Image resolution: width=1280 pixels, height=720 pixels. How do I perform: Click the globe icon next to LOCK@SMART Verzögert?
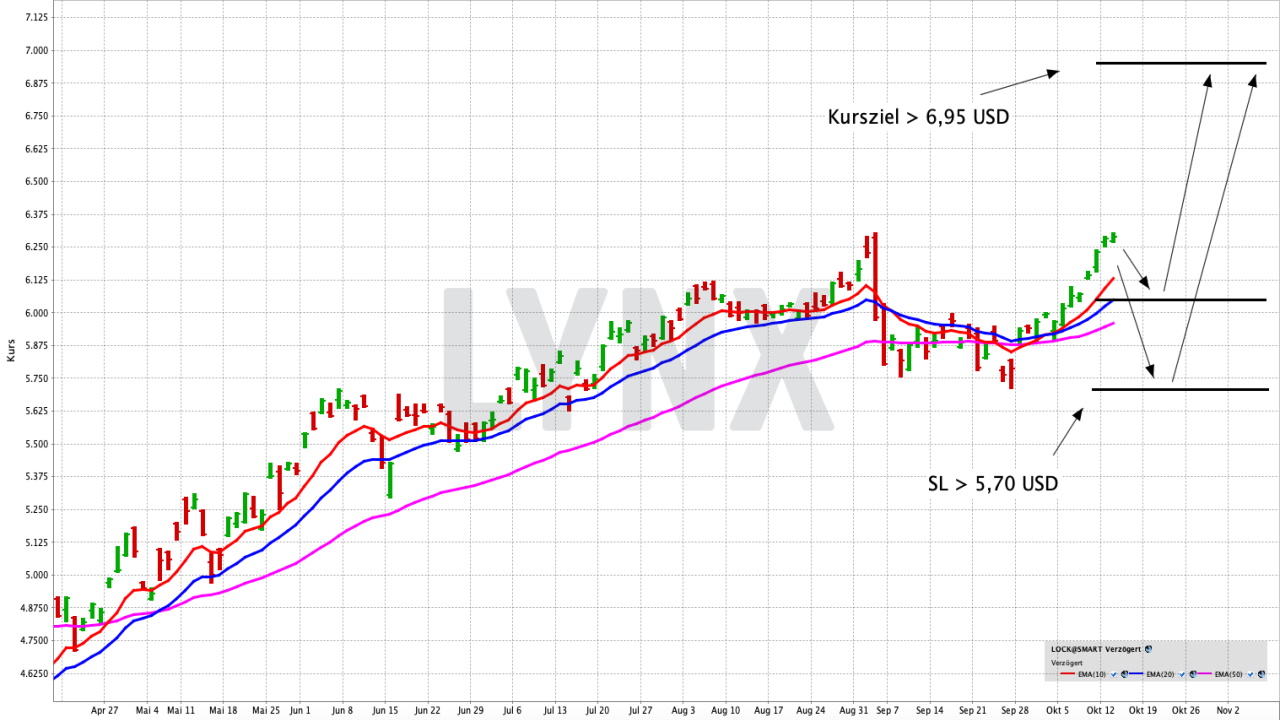(1148, 649)
